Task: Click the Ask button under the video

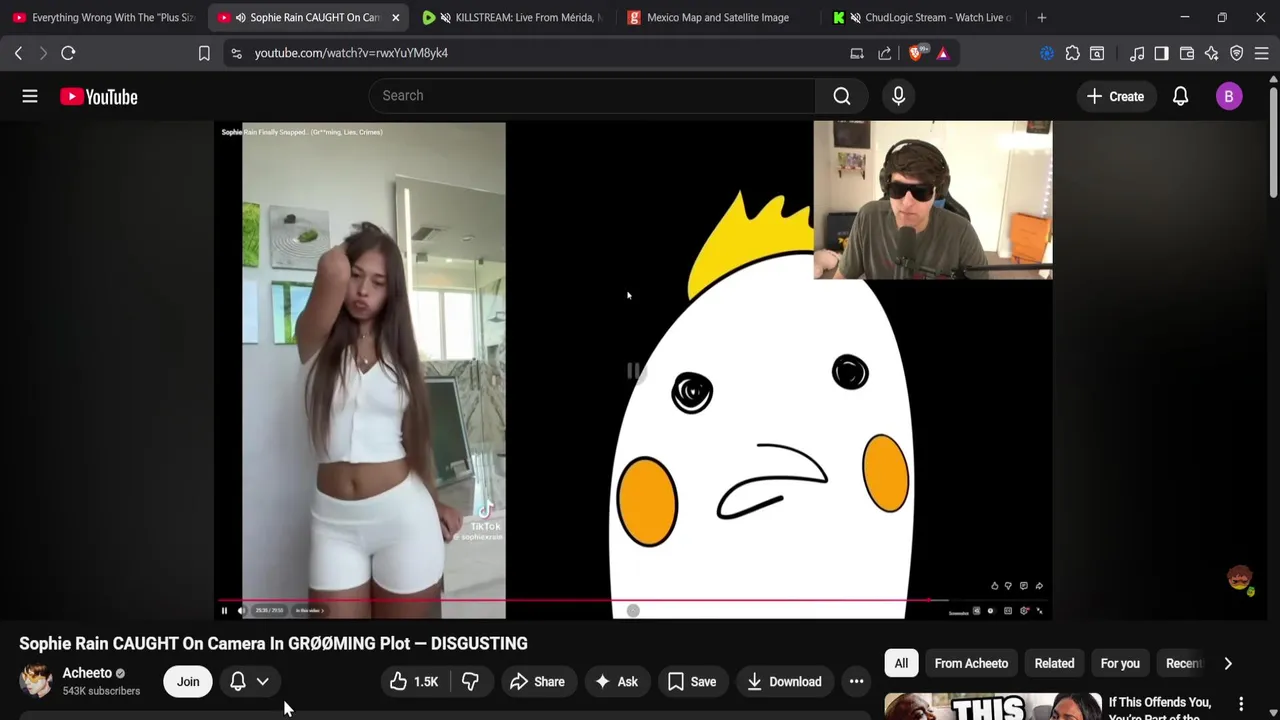Action: coord(616,681)
